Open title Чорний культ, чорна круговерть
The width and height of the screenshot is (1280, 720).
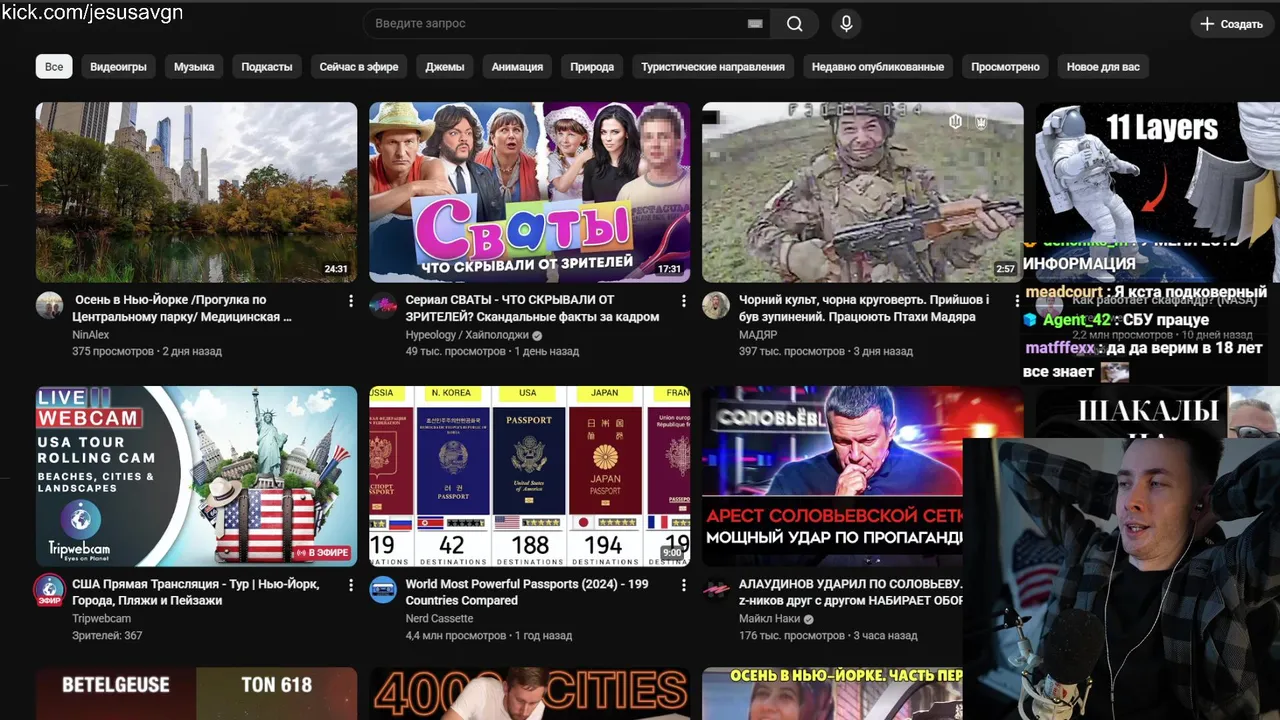pyautogui.click(x=864, y=308)
